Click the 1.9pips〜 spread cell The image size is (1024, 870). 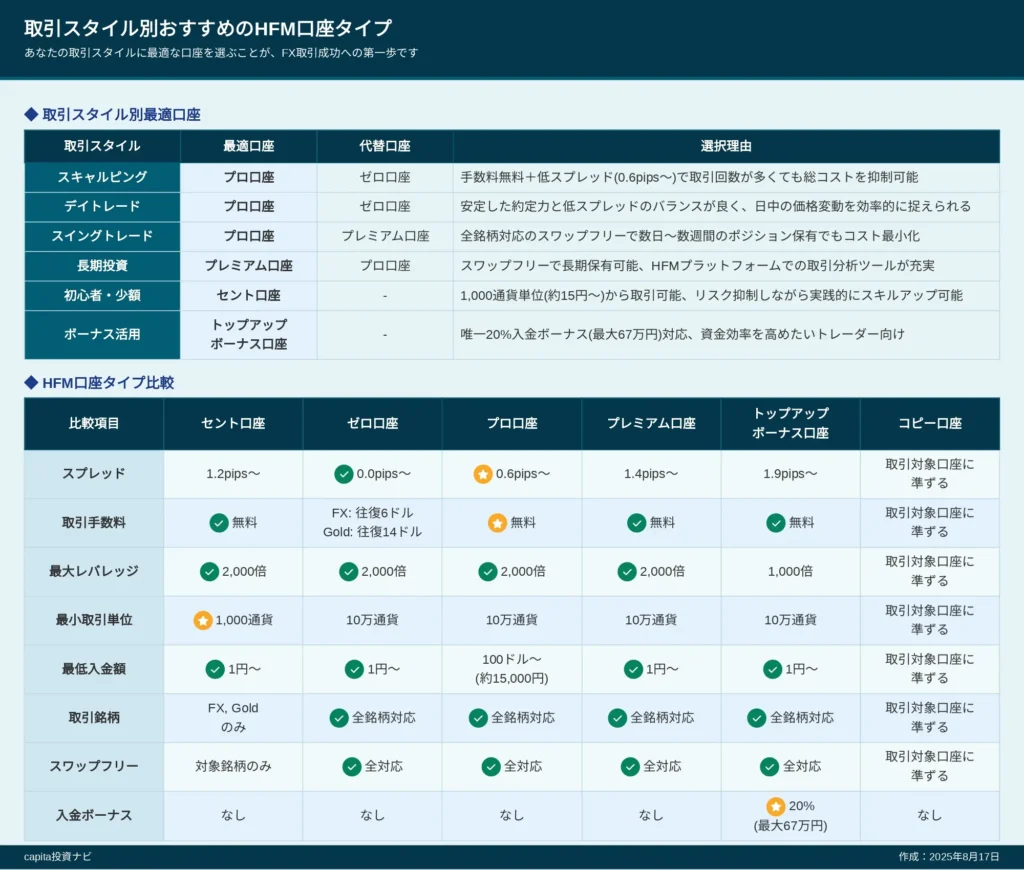point(790,474)
